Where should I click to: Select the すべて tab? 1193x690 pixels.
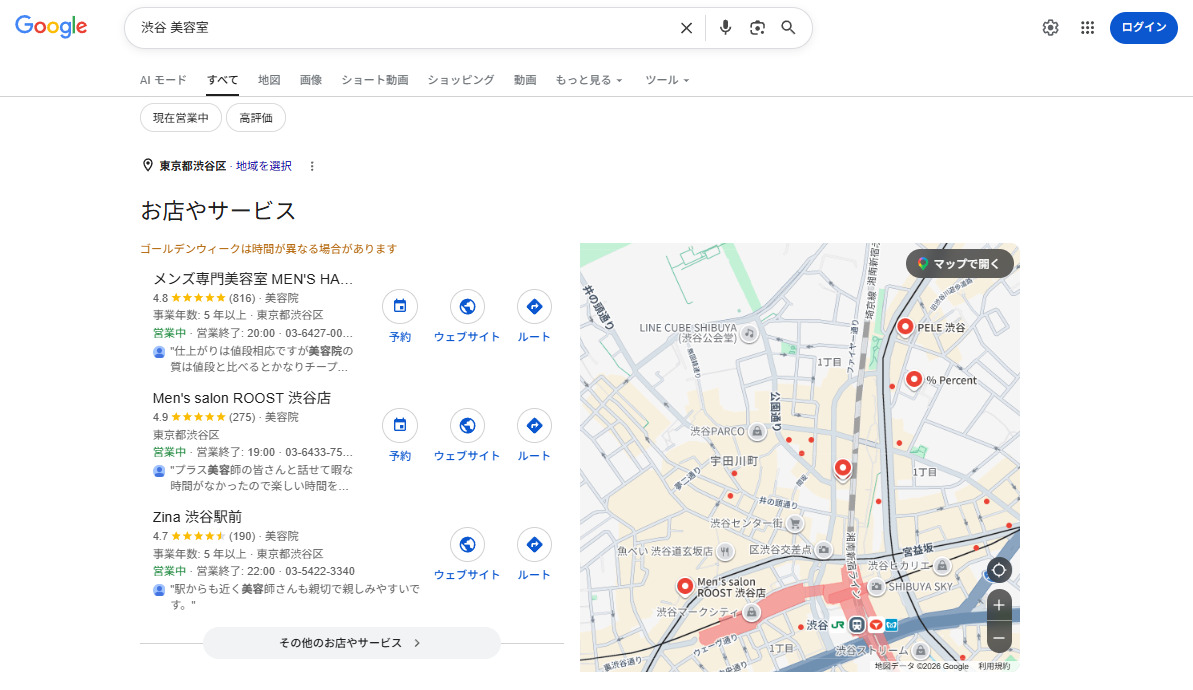[x=222, y=80]
